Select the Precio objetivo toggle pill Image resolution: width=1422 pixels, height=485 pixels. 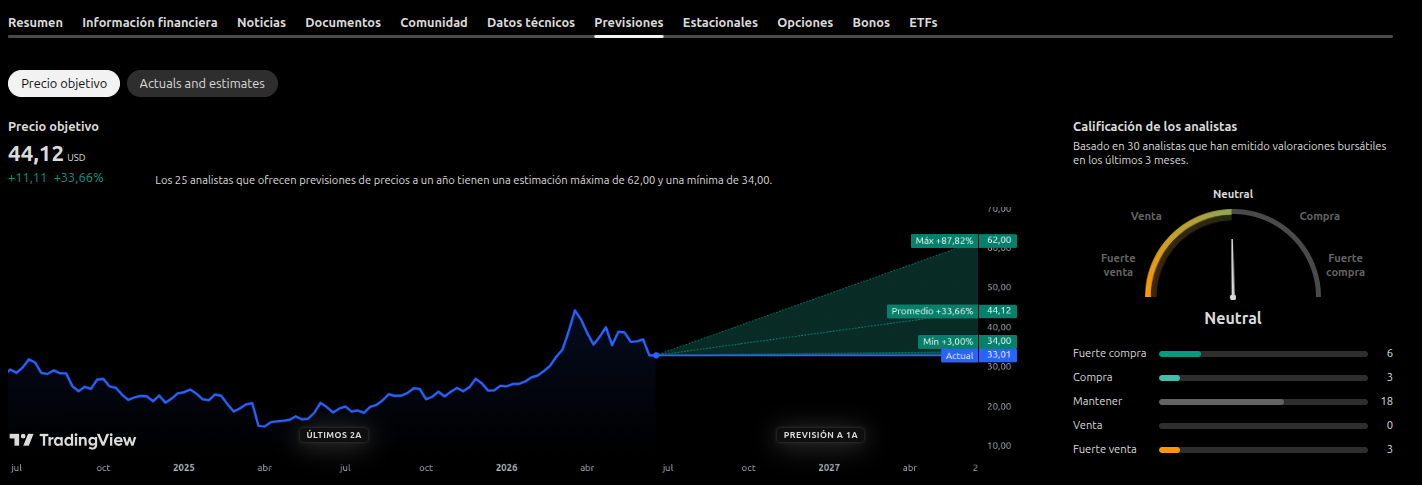[64, 84]
